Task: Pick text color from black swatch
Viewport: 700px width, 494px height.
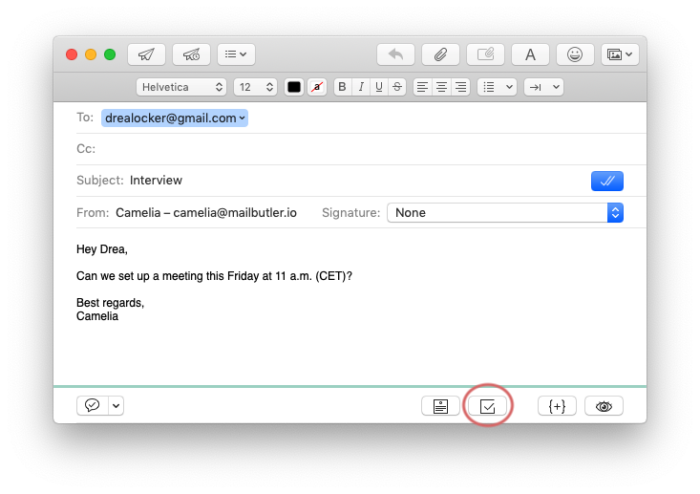Action: [294, 87]
